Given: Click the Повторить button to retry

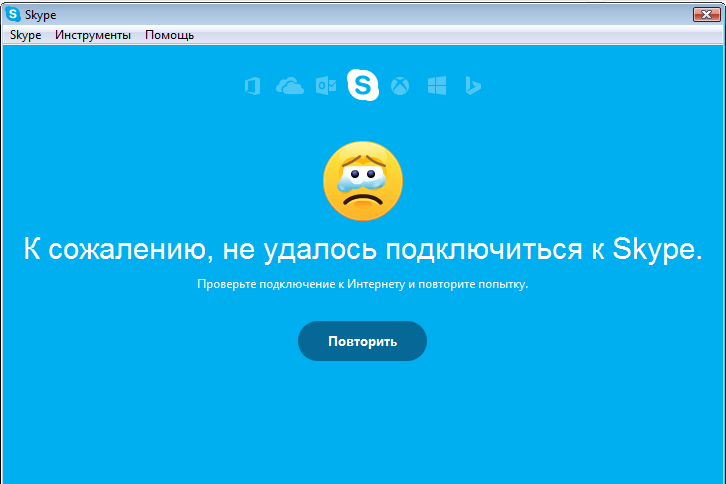Looking at the screenshot, I should click(362, 341).
